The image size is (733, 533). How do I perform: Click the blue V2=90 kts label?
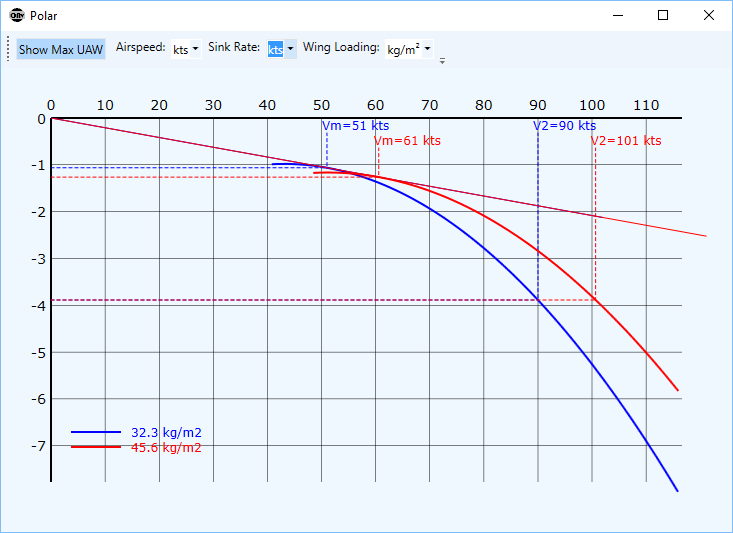(564, 126)
